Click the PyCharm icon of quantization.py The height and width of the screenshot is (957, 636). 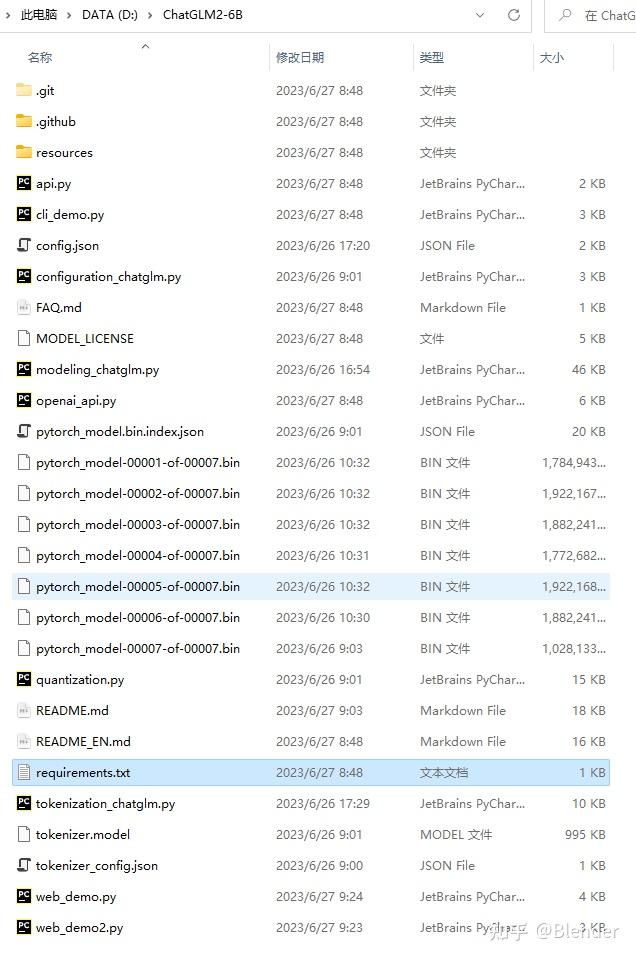pyautogui.click(x=24, y=679)
